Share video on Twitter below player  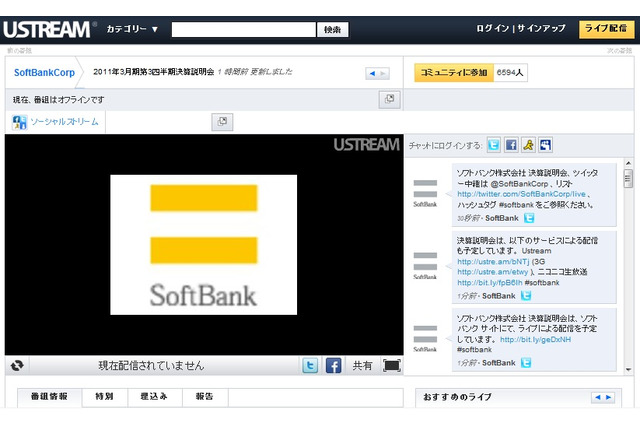click(x=310, y=365)
